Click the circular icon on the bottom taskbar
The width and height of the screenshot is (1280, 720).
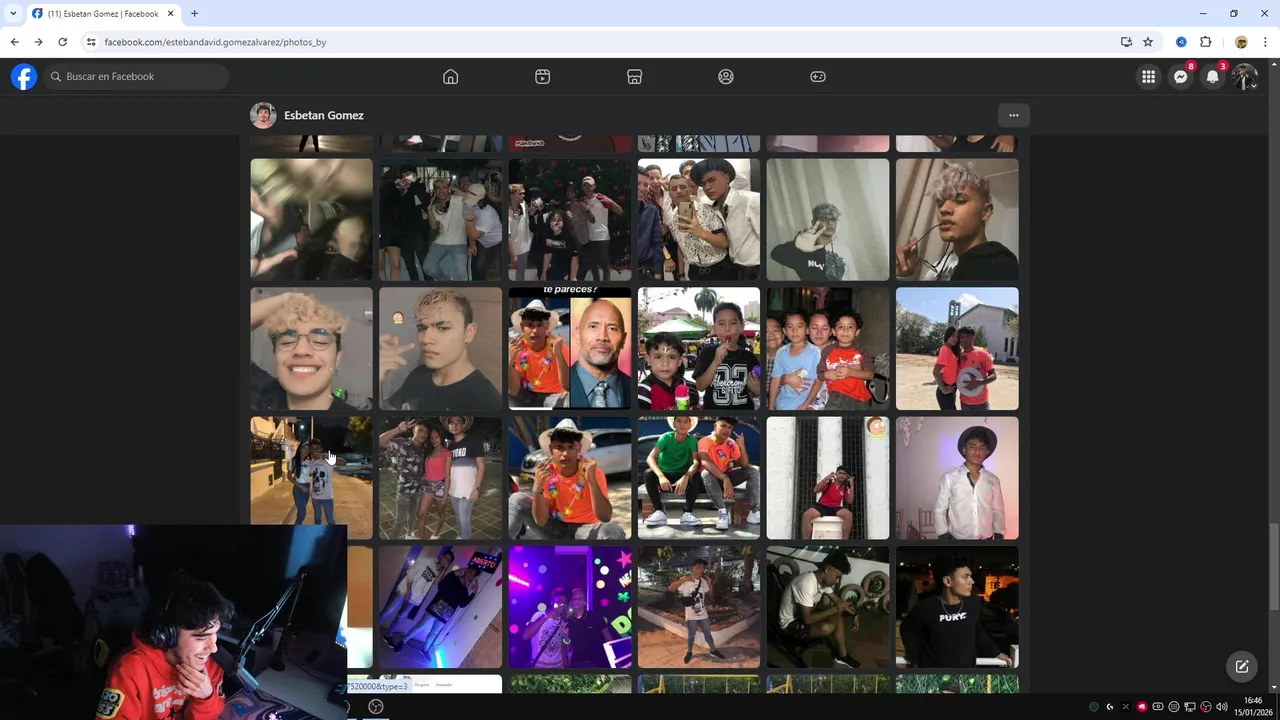point(376,706)
